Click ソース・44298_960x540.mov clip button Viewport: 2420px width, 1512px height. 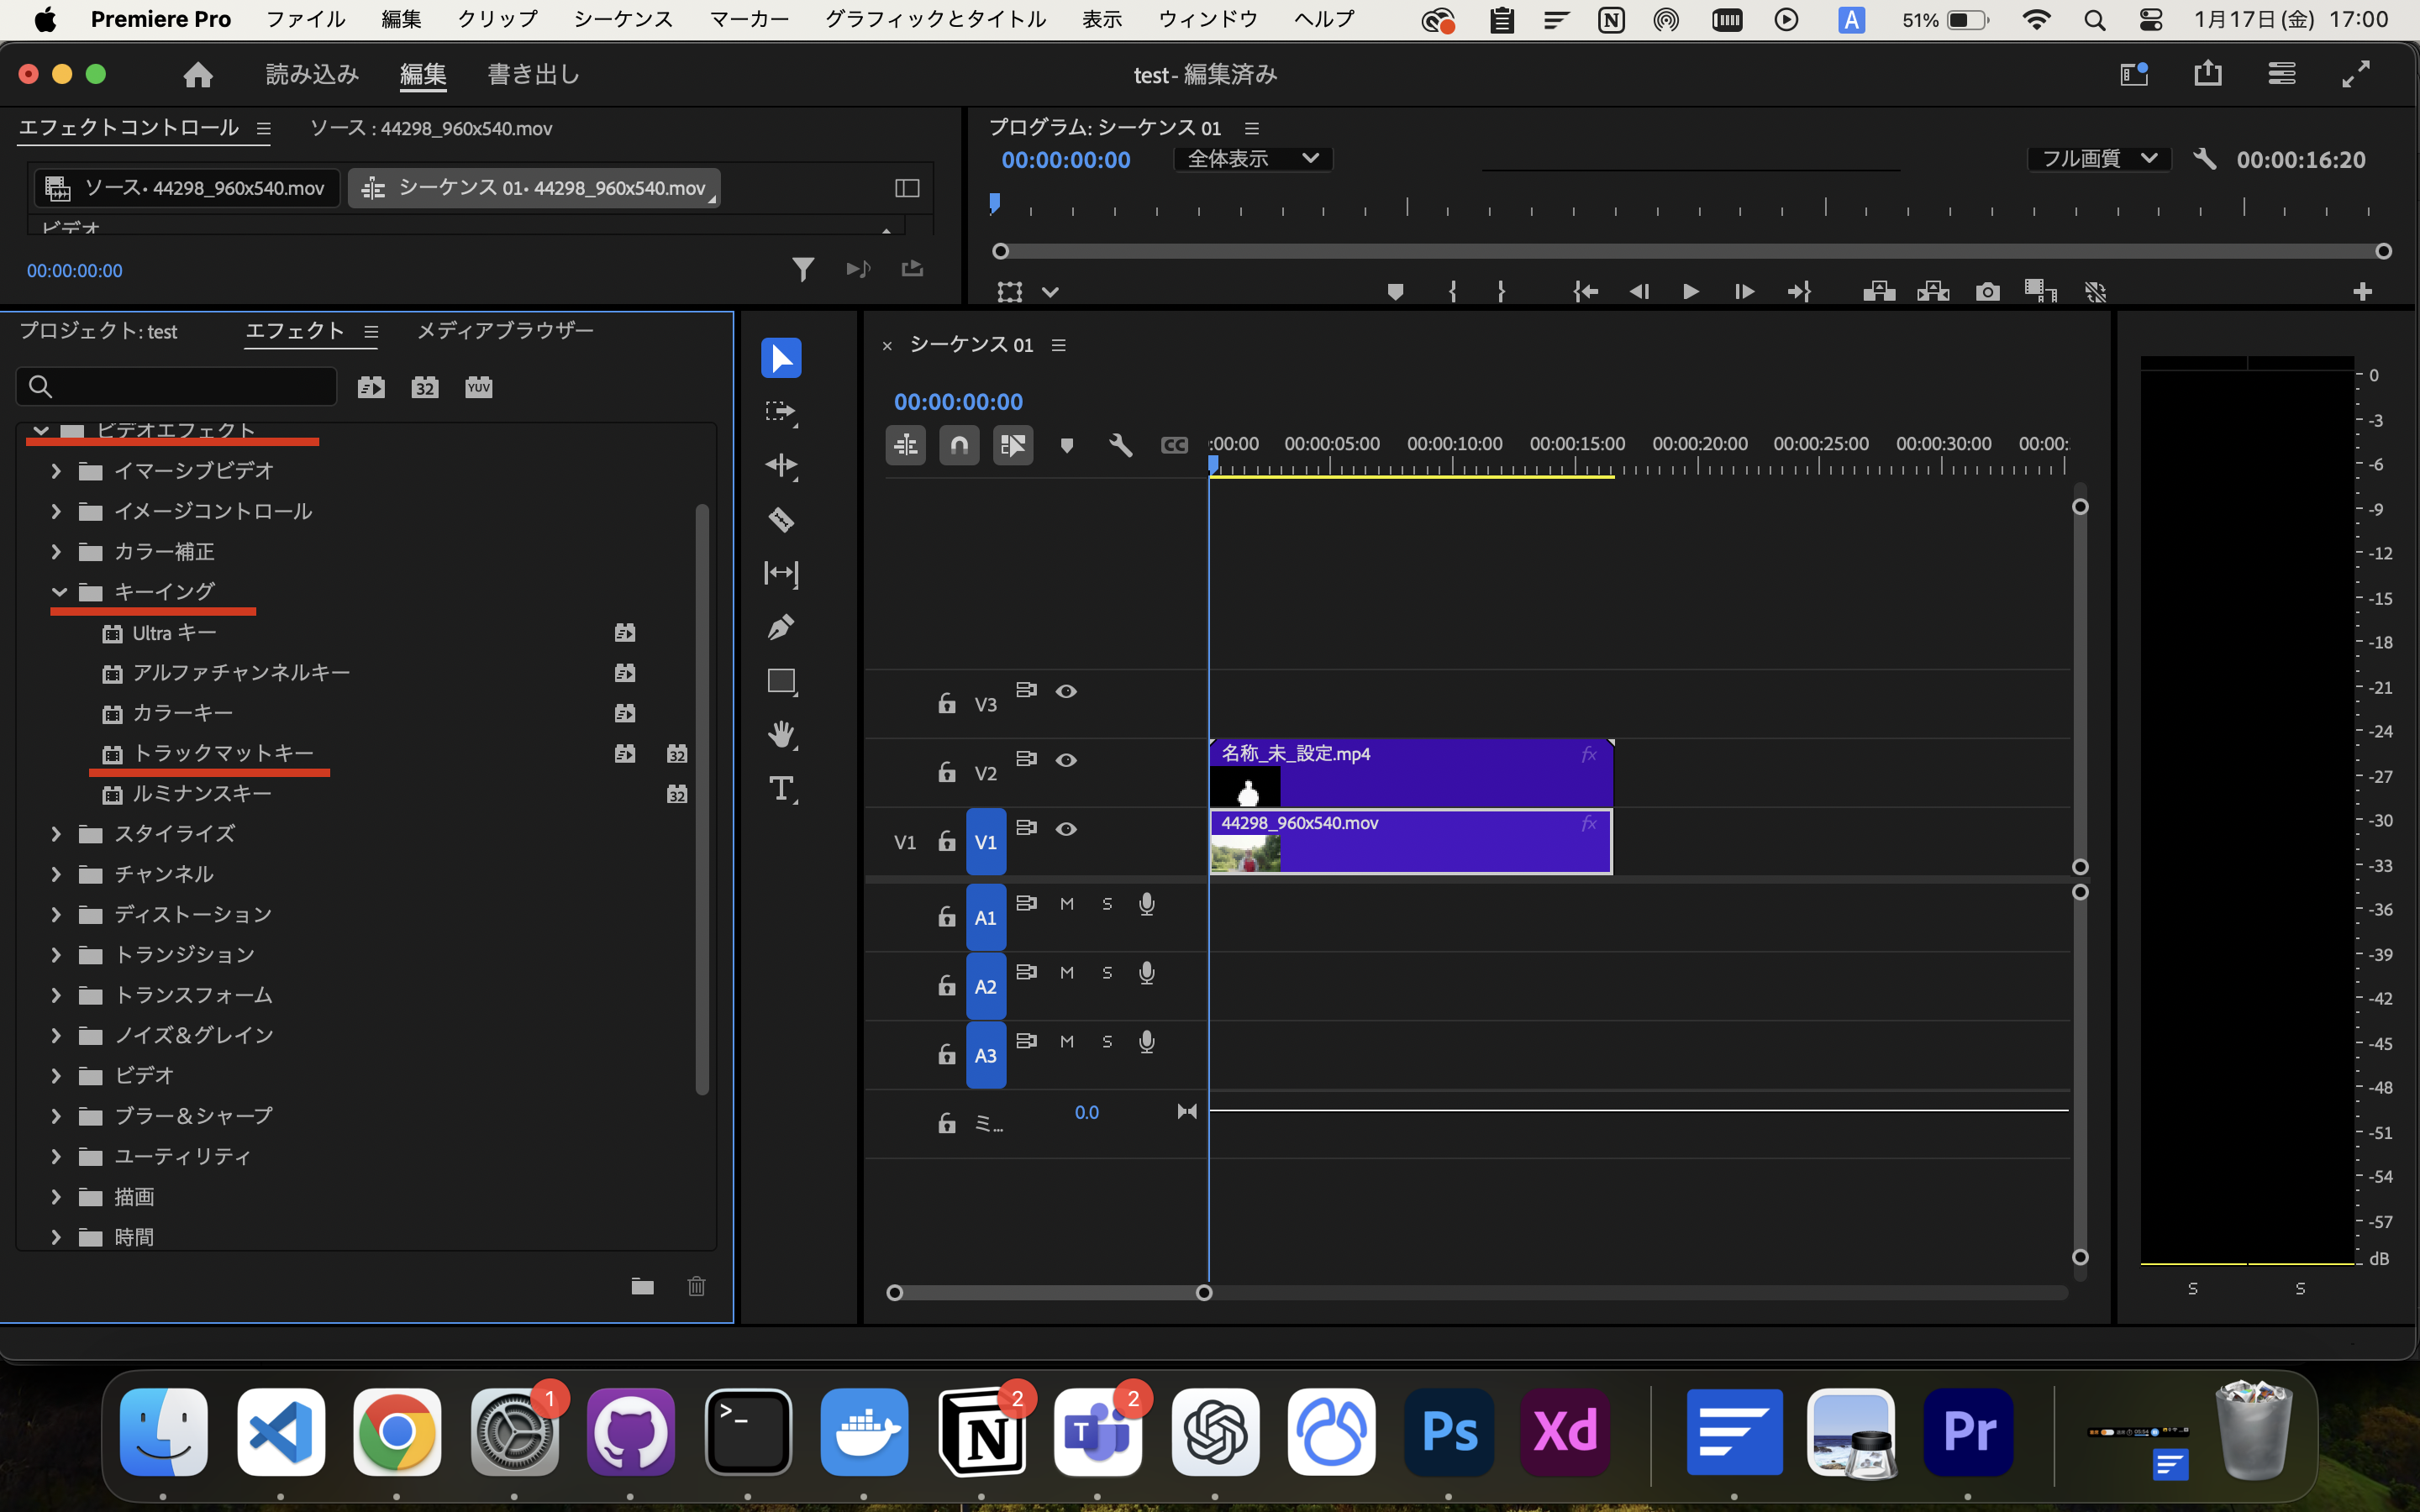point(187,188)
